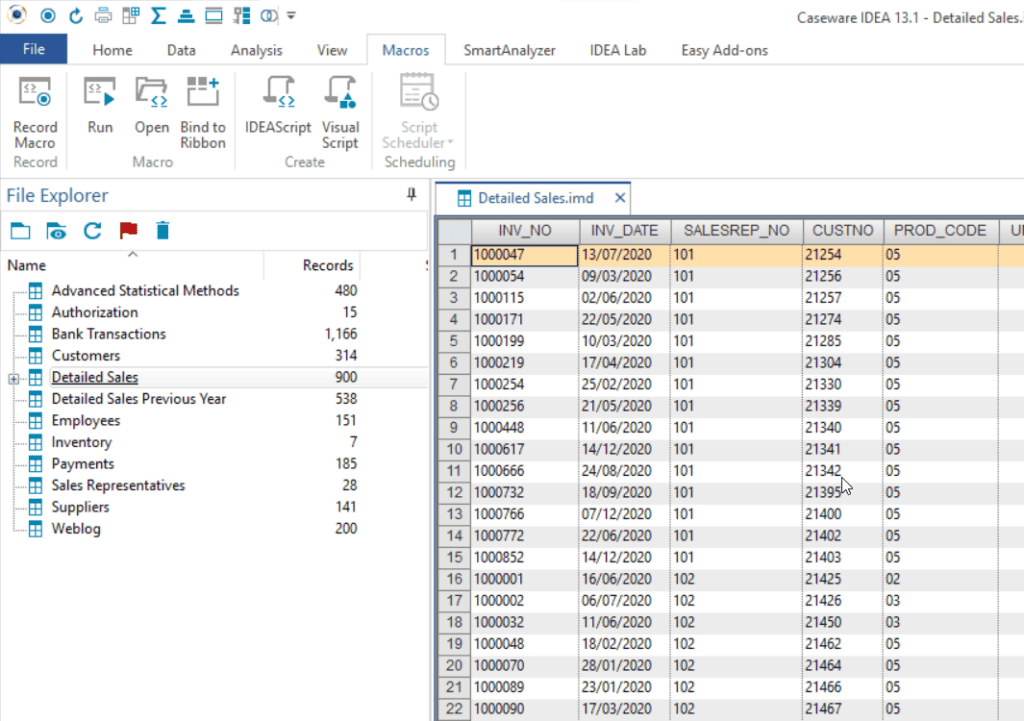Select Detailed Sales Previous Year database

(x=138, y=398)
